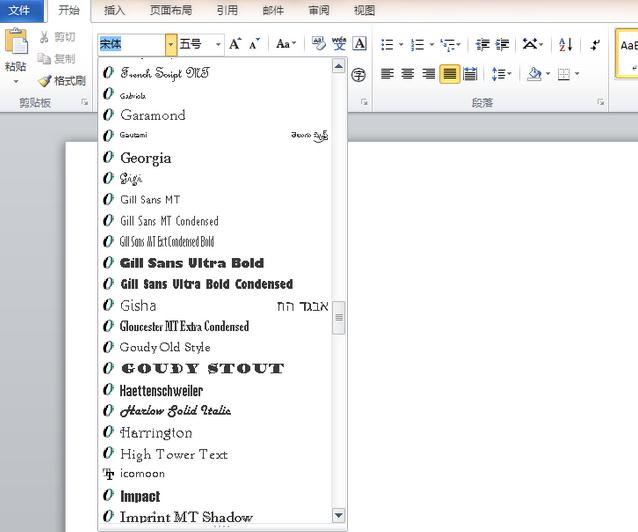Choose the icomoon font

click(x=215, y=474)
